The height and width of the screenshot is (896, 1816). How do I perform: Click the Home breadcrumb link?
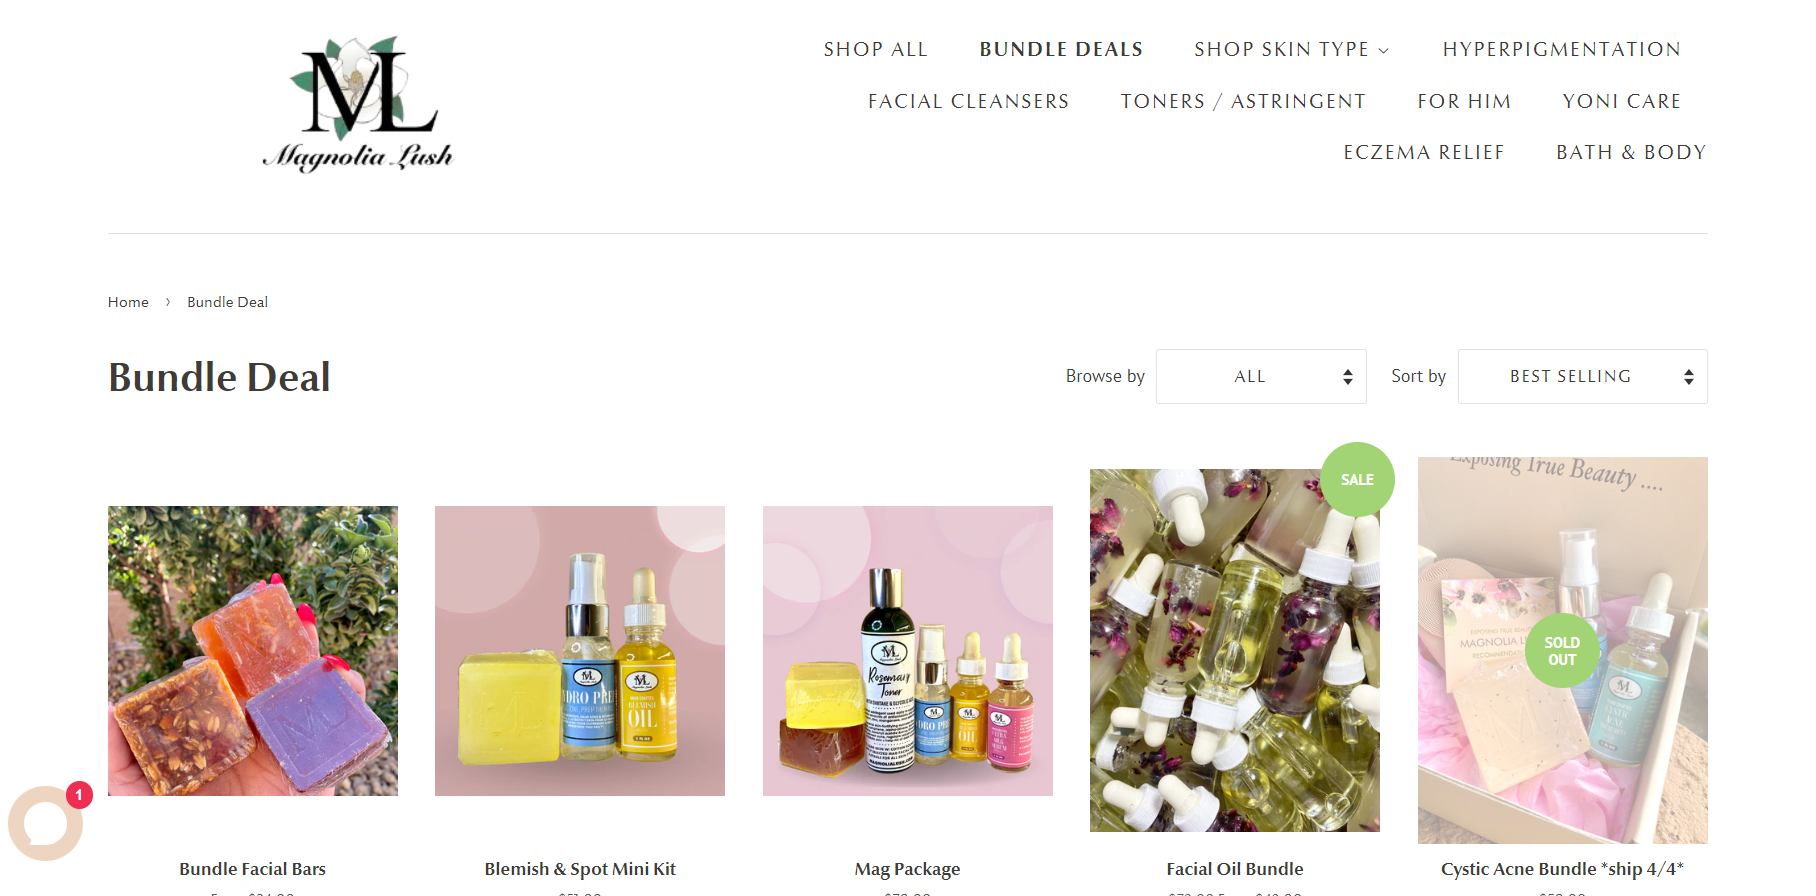tap(128, 302)
